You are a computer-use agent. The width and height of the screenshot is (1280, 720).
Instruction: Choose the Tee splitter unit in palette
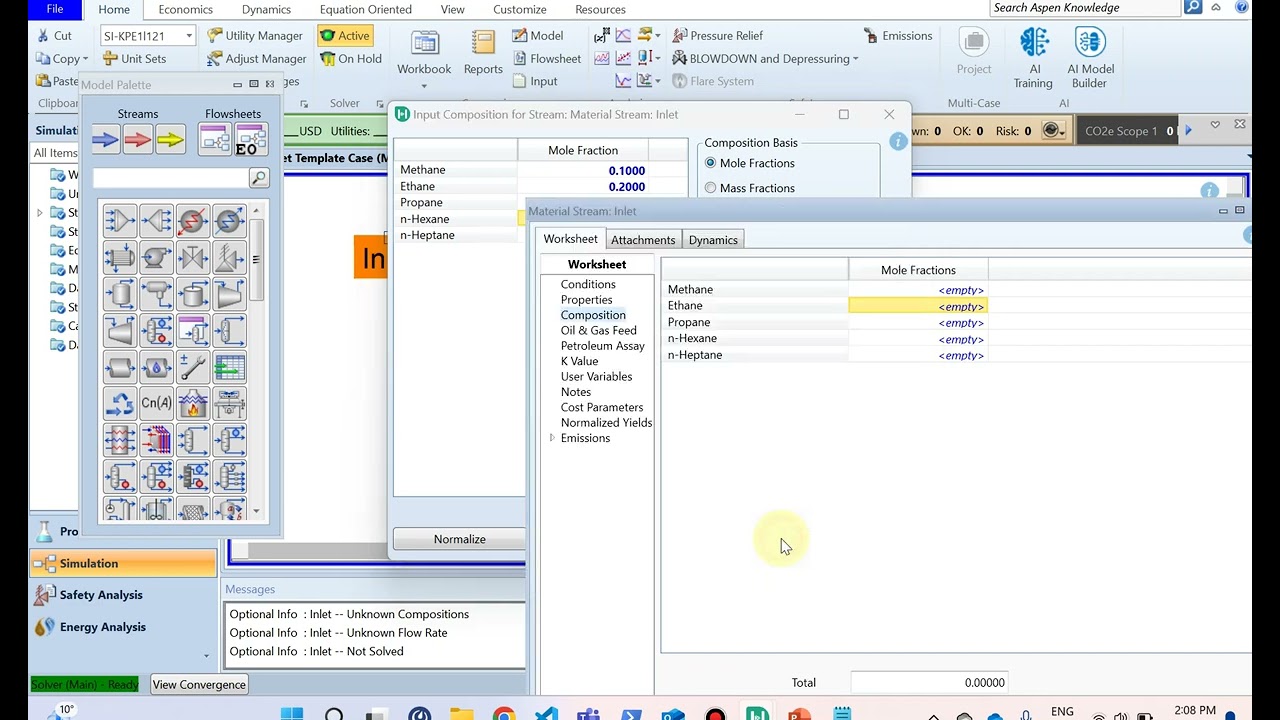point(156,221)
